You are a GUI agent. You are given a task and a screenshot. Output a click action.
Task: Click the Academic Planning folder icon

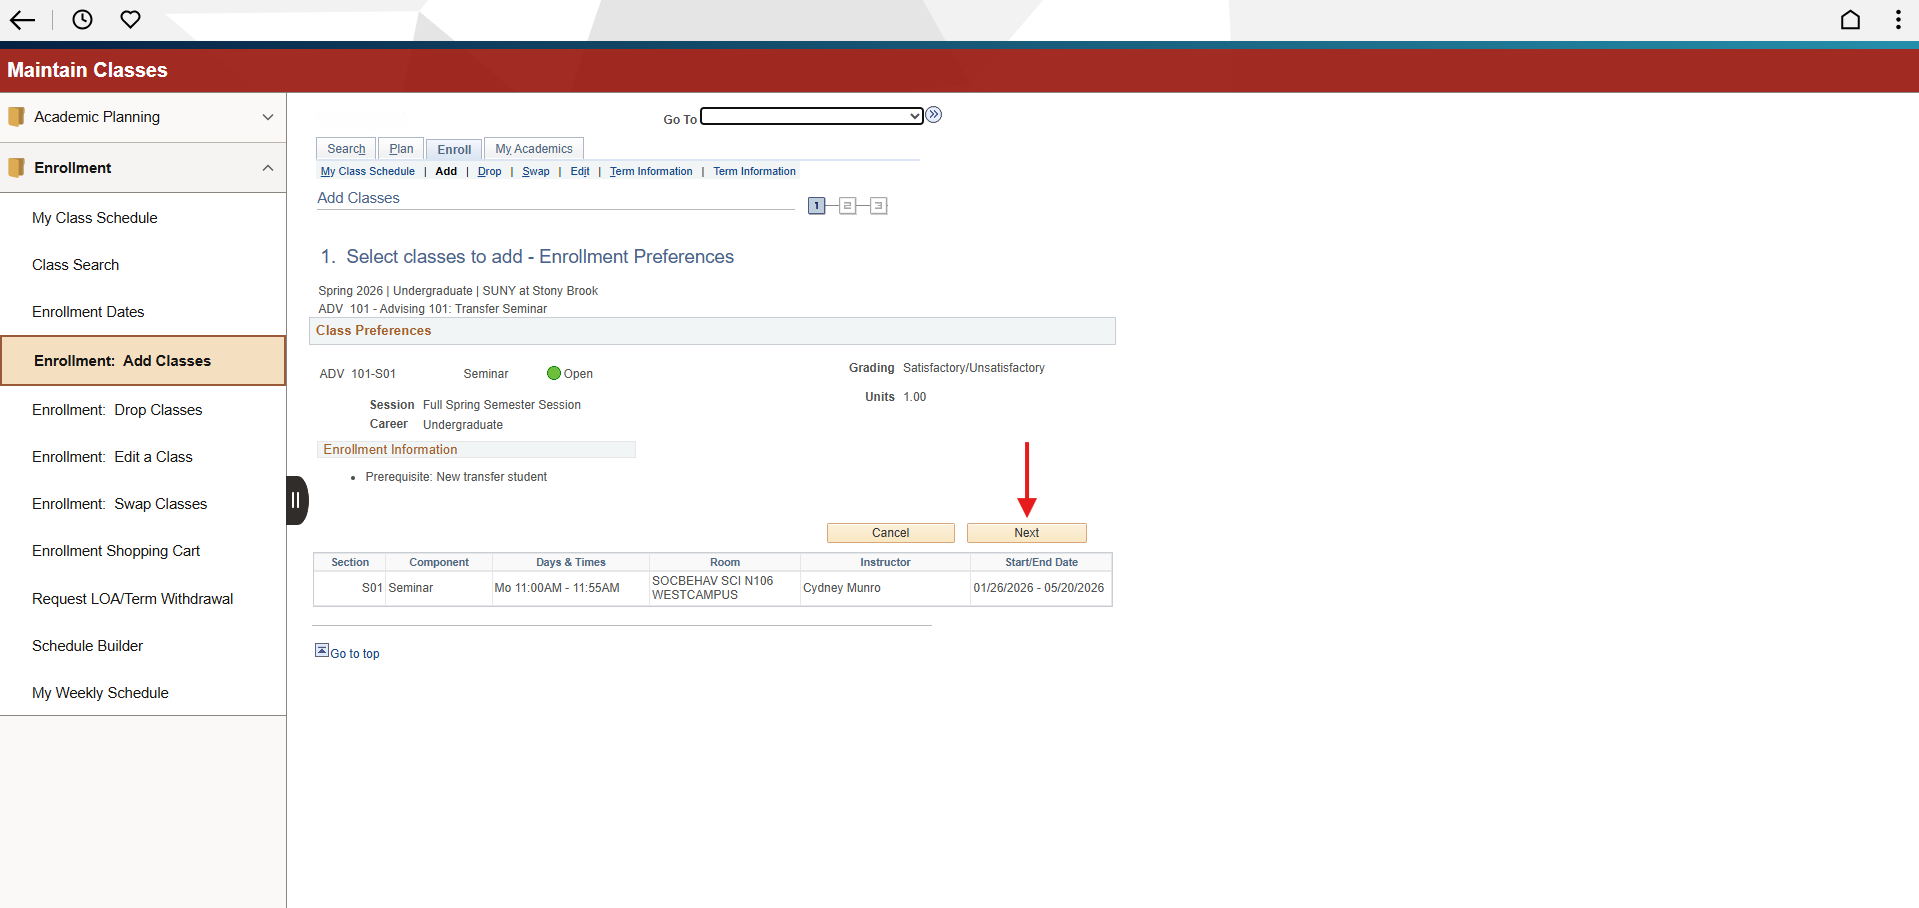coord(16,117)
